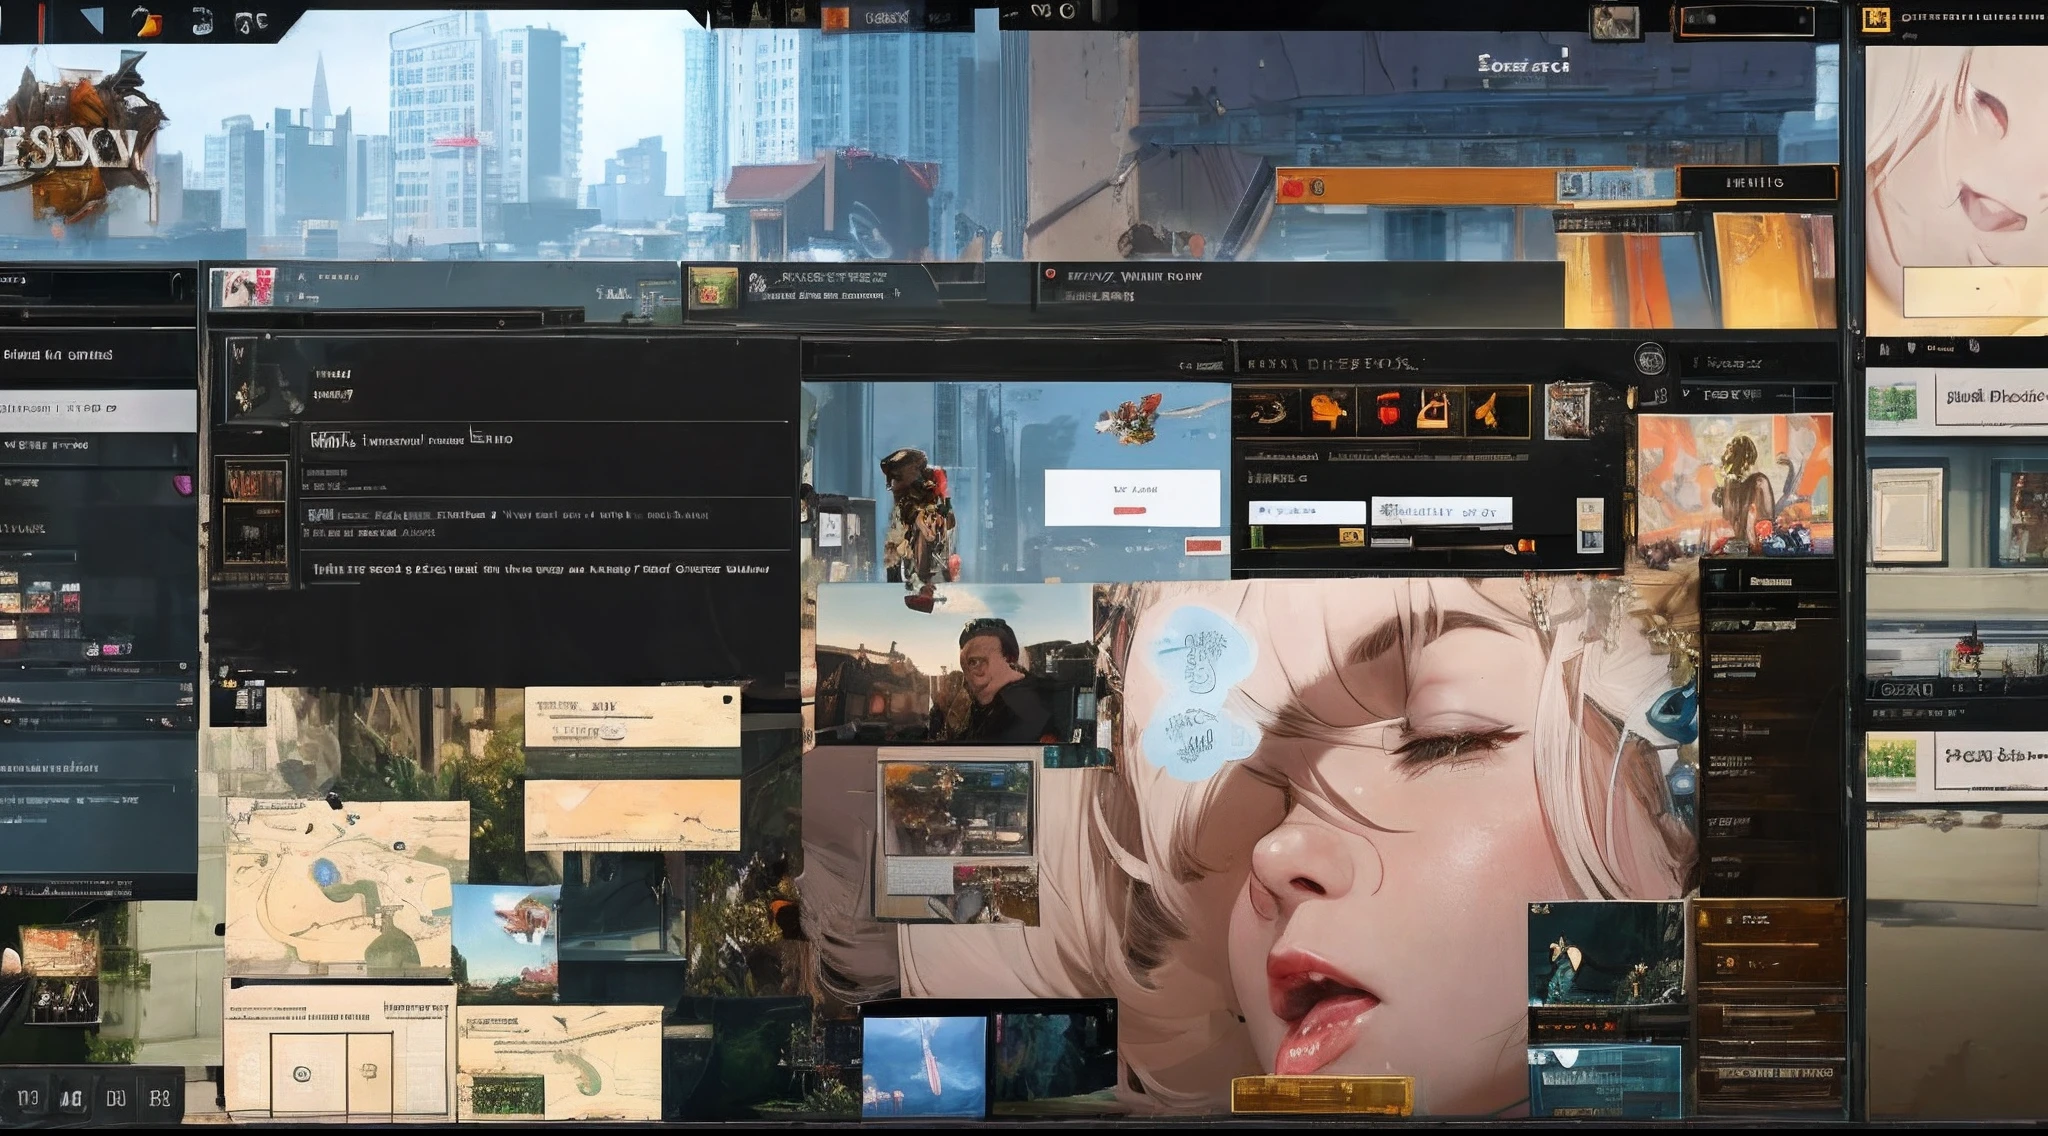2048x1136 pixels.
Task: Click the orange bird icon in top-left toolbar
Action: tap(147, 21)
